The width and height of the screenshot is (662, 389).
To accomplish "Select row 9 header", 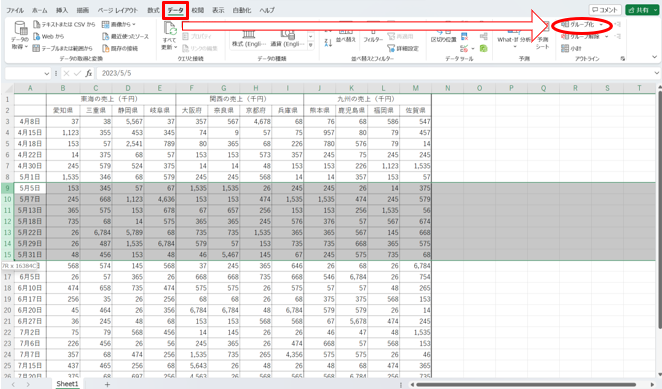I will pos(8,188).
